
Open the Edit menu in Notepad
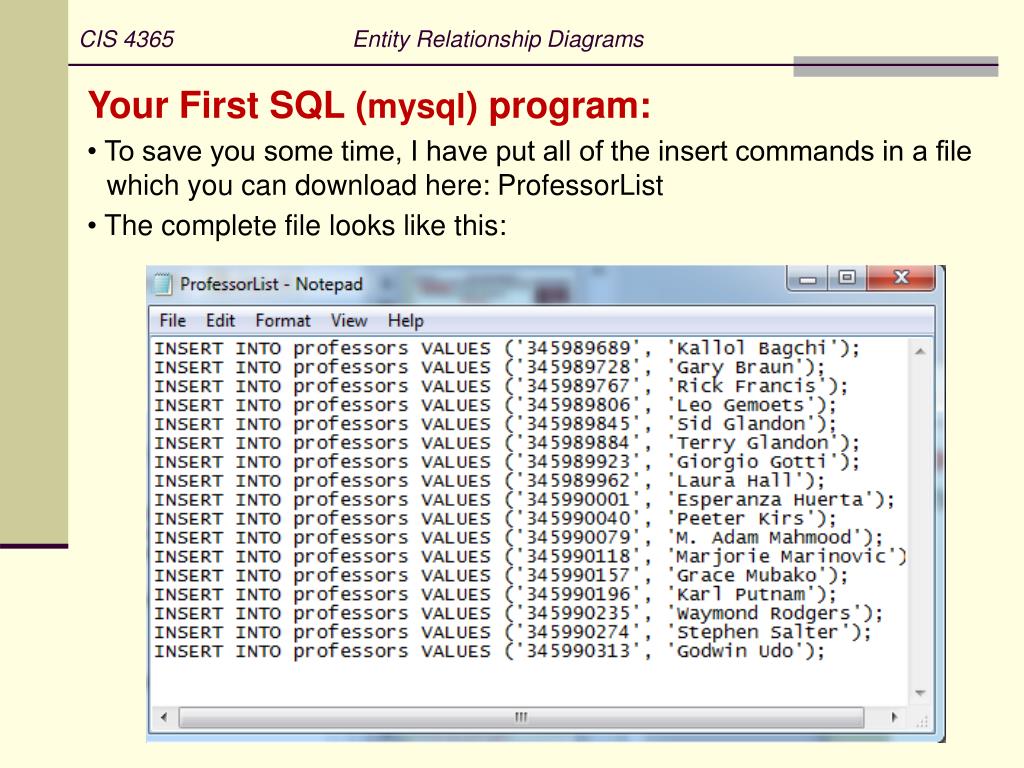click(220, 321)
